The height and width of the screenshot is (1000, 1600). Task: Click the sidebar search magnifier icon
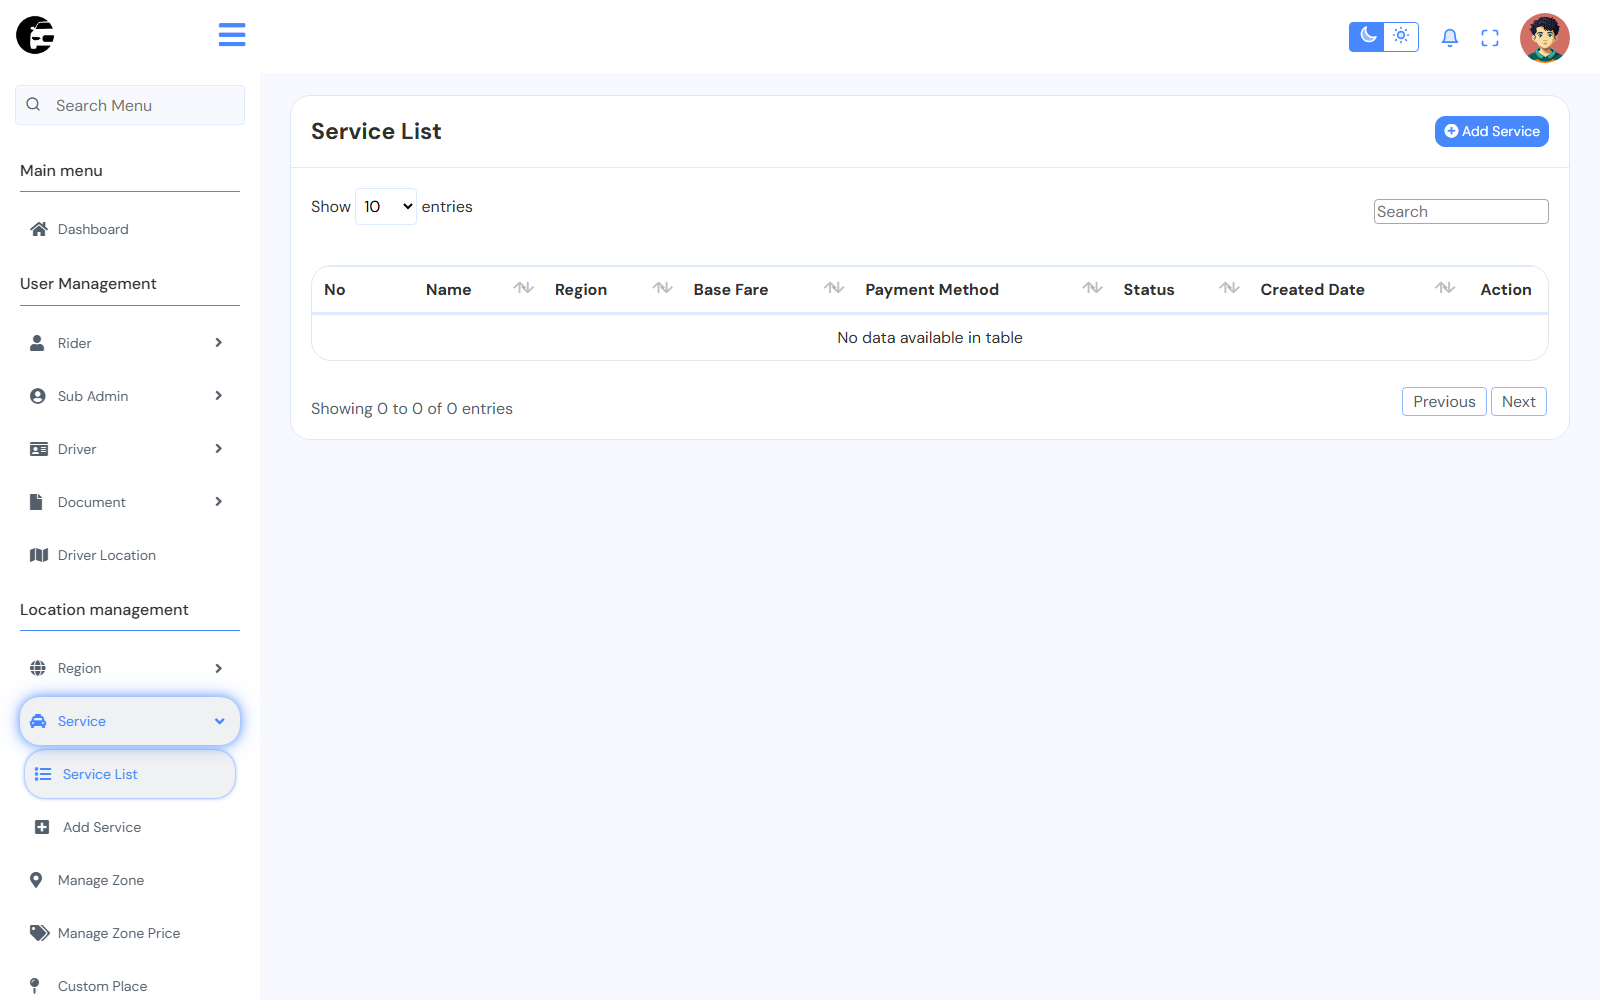coord(34,105)
